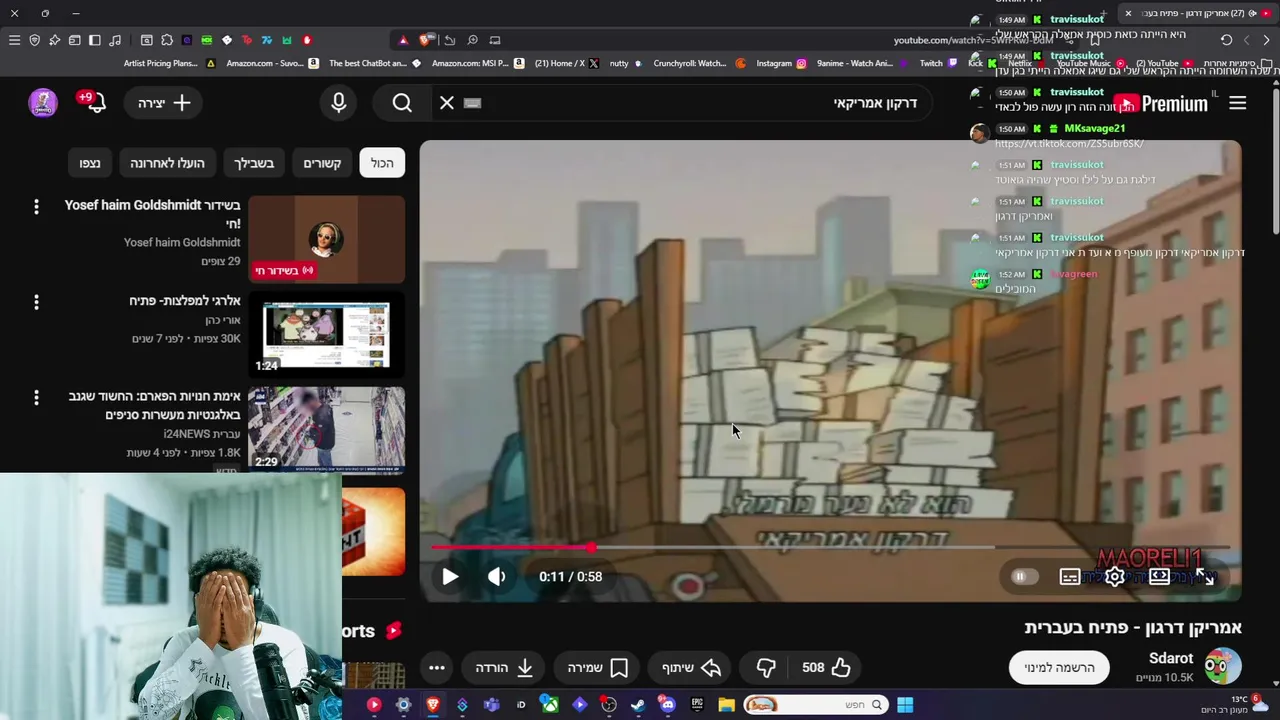Open Brave VPN shield toolbar icon
The height and width of the screenshot is (720, 1280).
(34, 40)
